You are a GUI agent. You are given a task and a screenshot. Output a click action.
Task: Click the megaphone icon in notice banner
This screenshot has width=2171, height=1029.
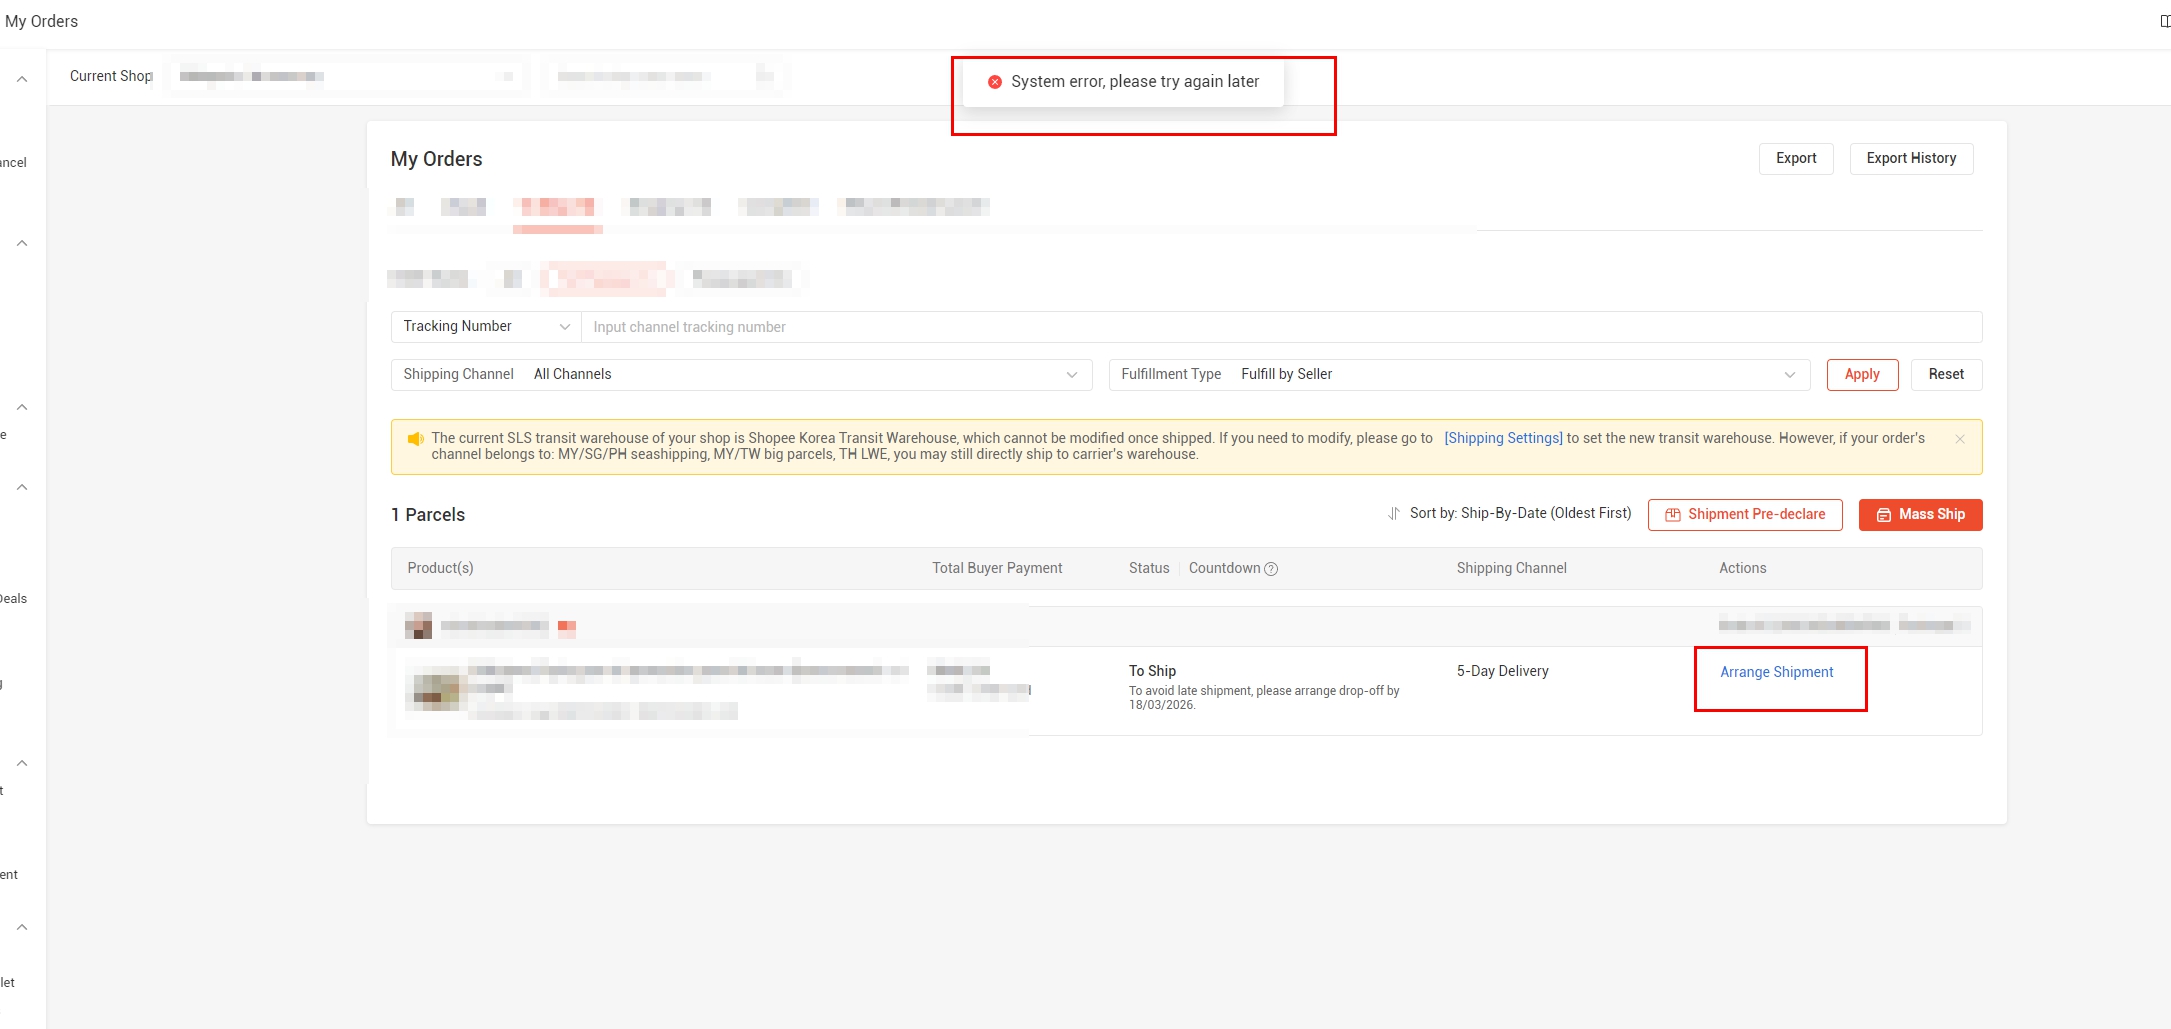coord(416,439)
